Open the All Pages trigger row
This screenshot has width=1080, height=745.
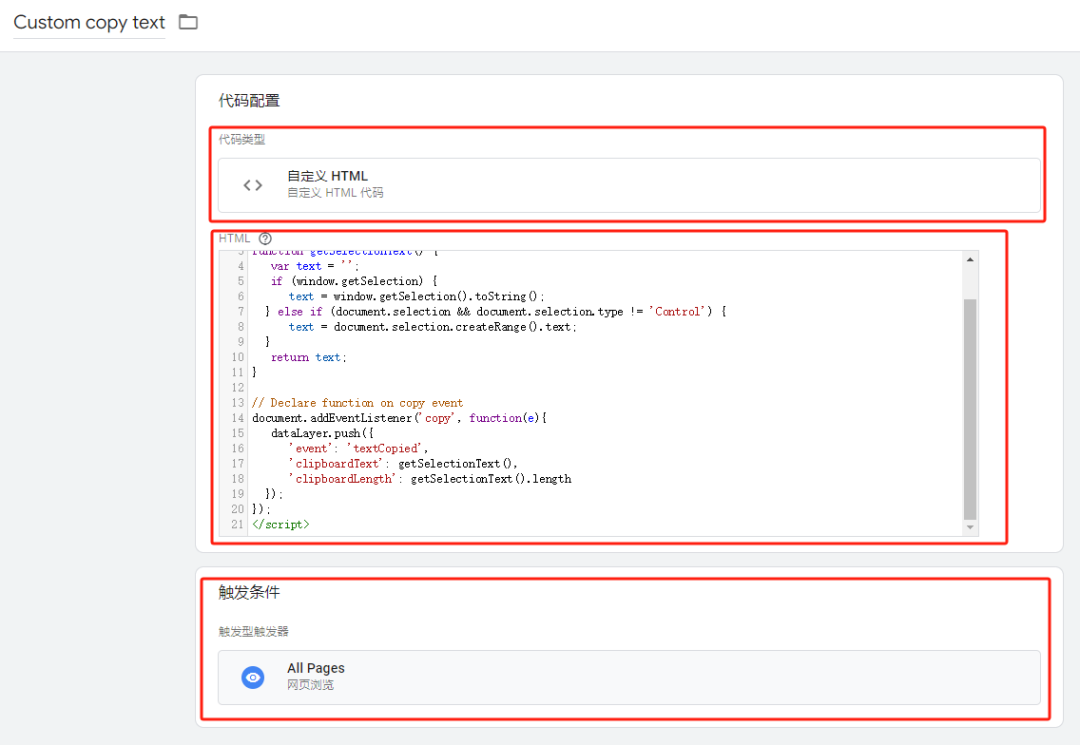click(x=629, y=677)
